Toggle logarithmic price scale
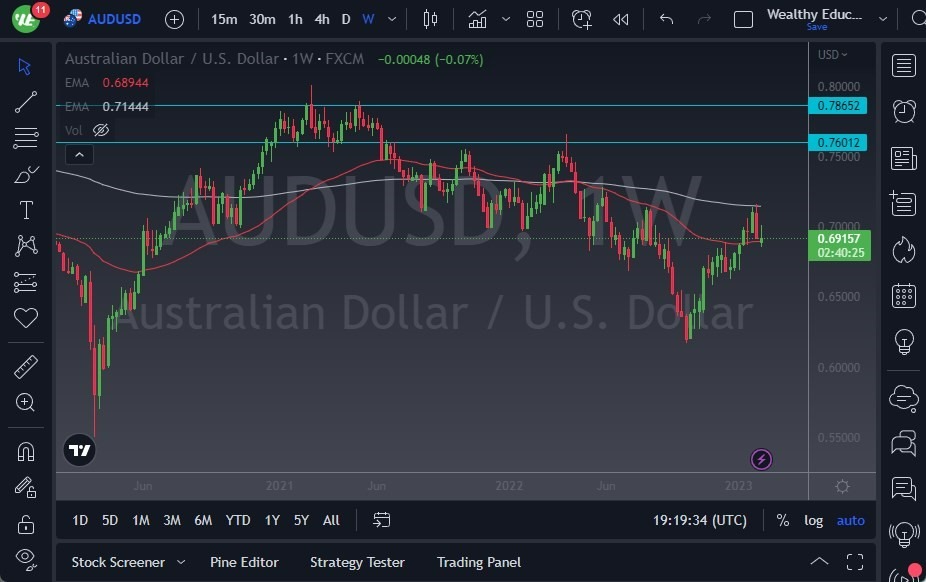The image size is (926, 582). [x=813, y=520]
